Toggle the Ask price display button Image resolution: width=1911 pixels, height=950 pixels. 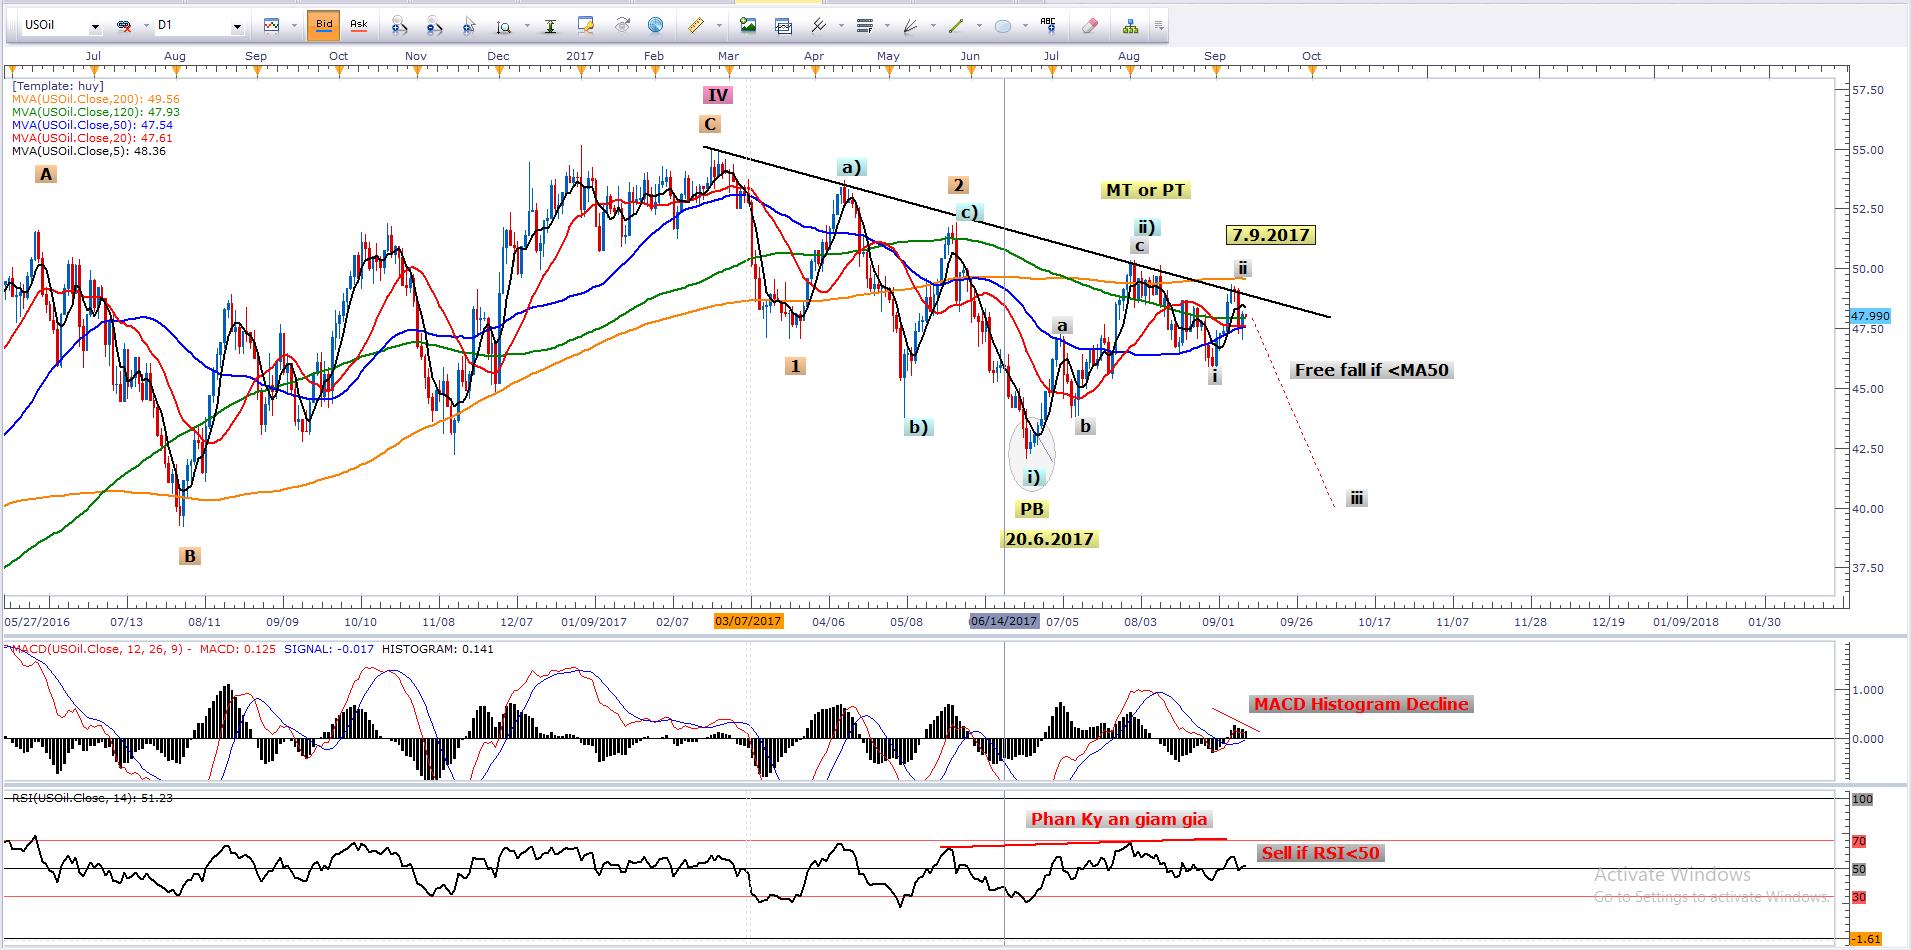pyautogui.click(x=359, y=25)
